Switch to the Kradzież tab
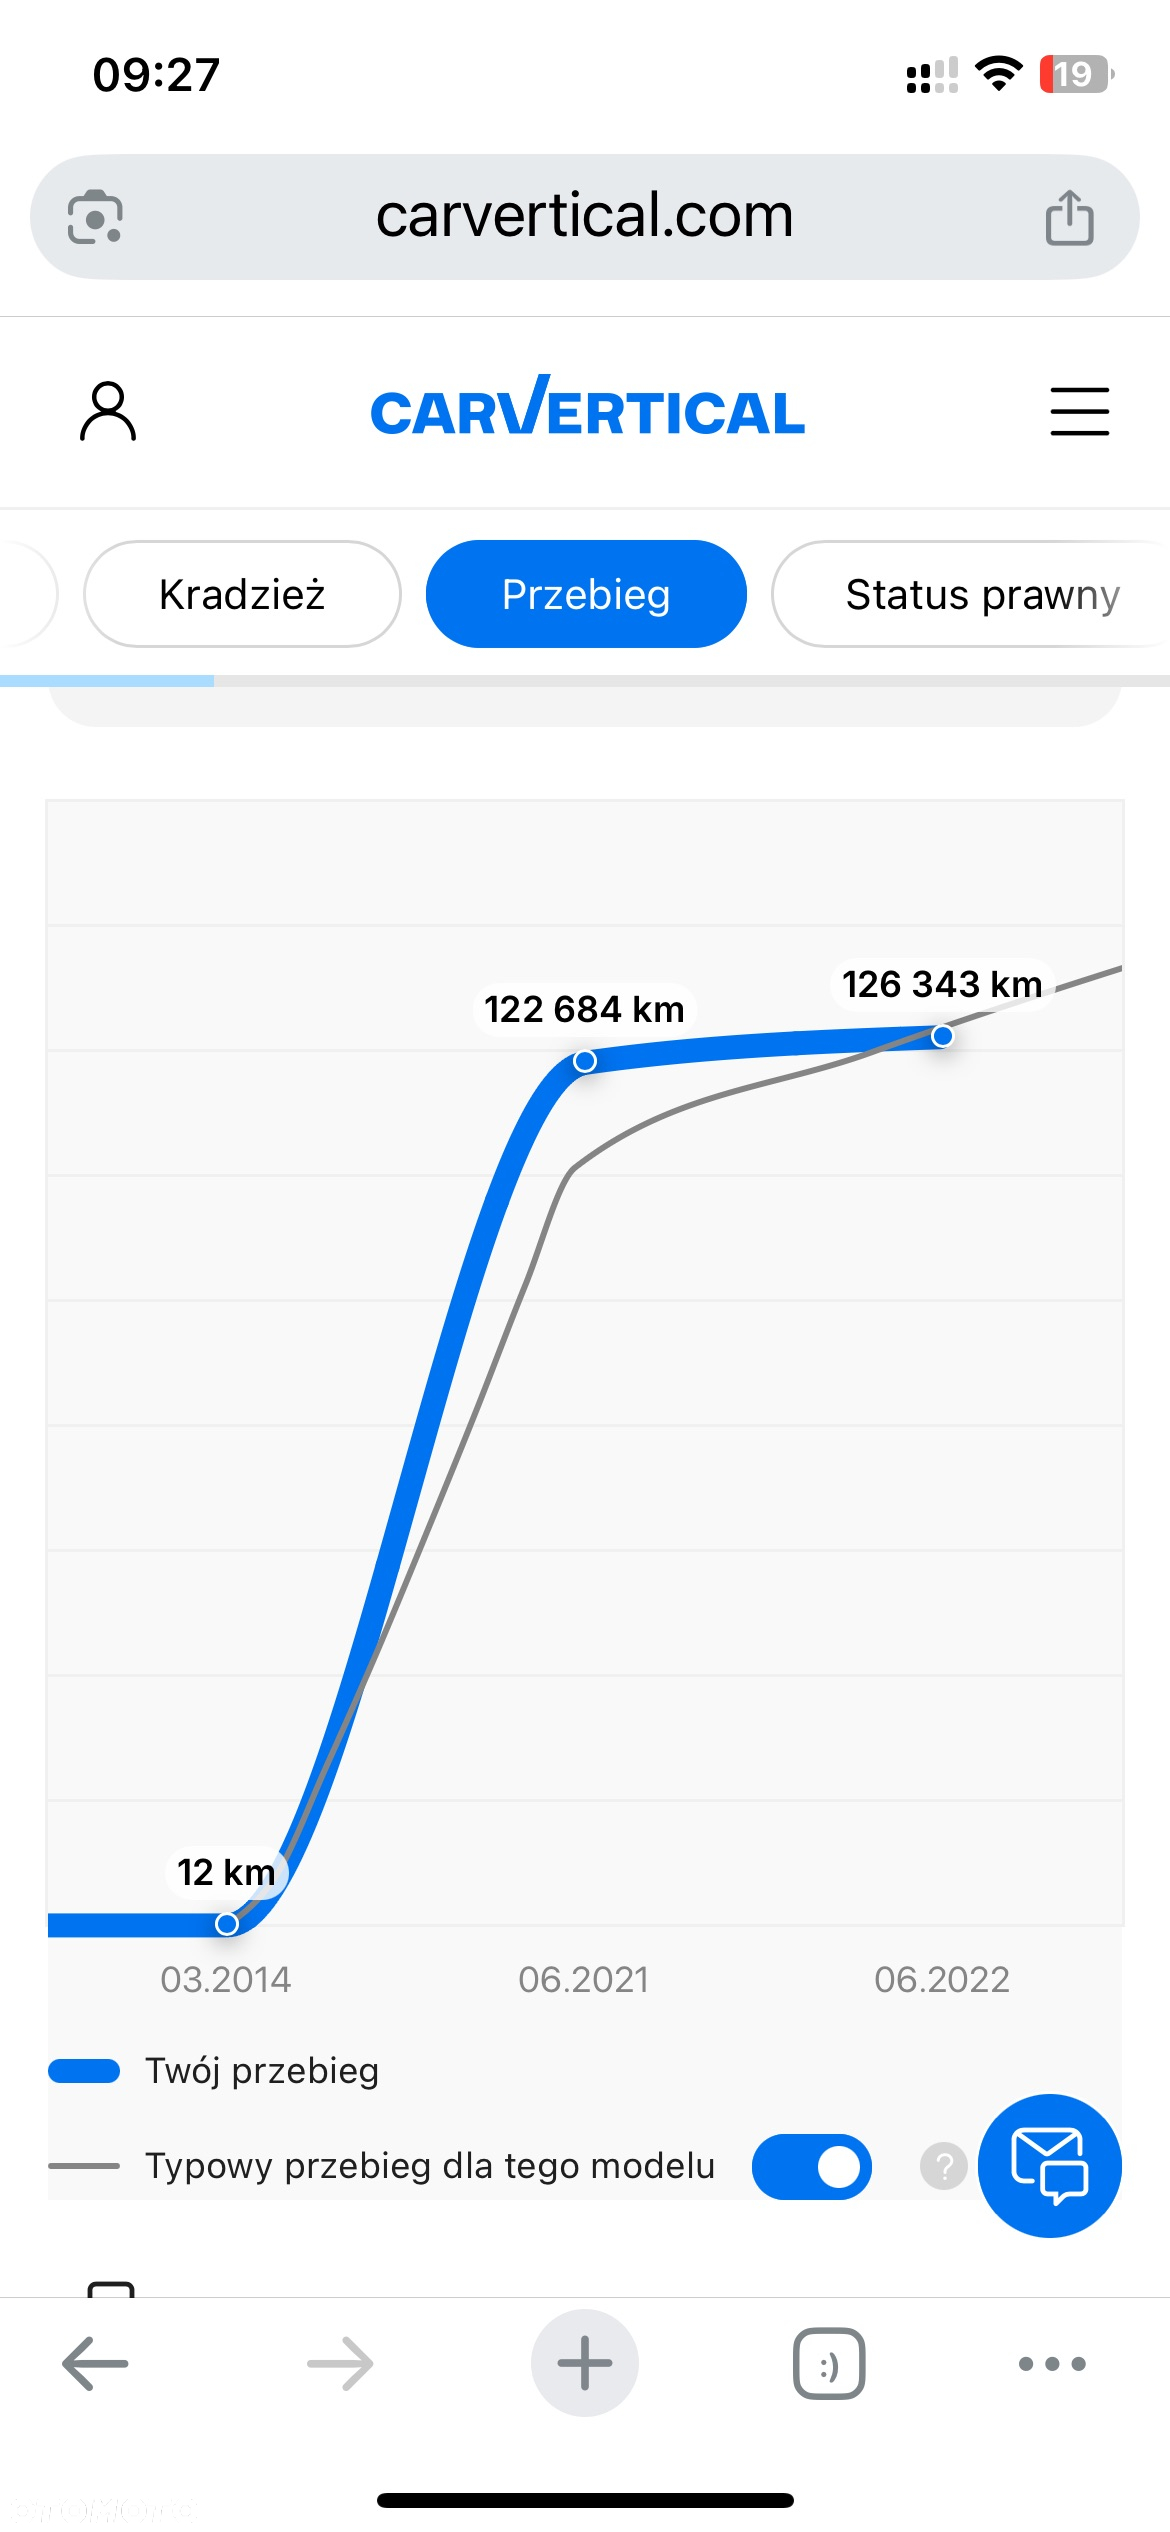Screen dimensions: 1170x2532 [242, 594]
